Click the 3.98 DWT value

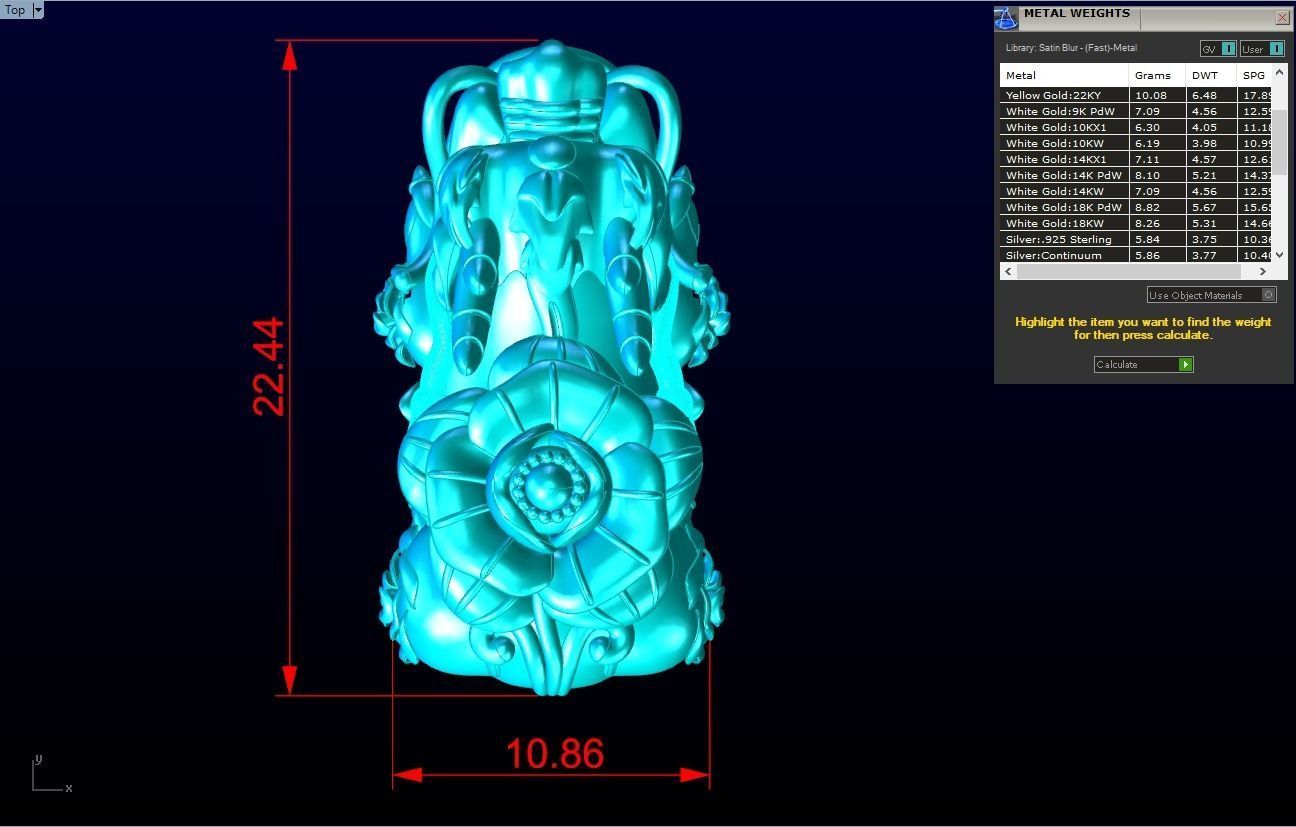pyautogui.click(x=1204, y=144)
